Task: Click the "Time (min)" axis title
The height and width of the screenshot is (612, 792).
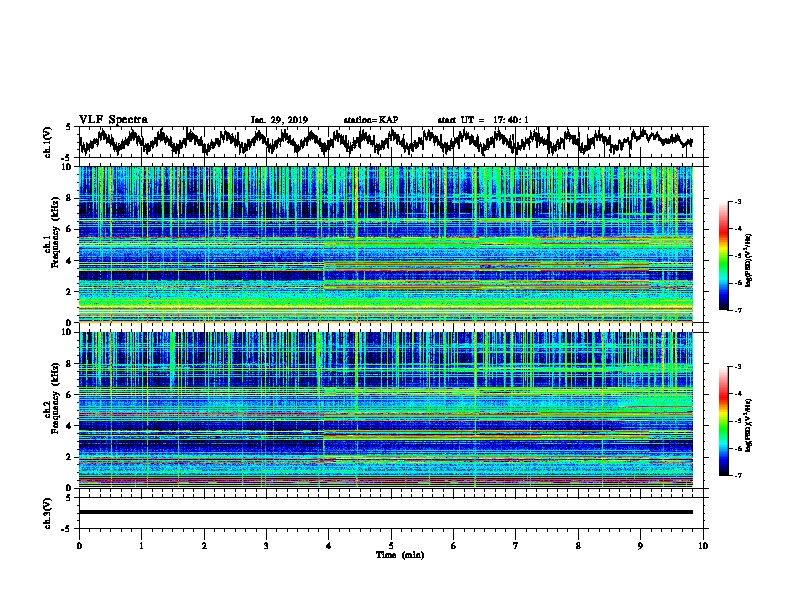Action: (400, 555)
